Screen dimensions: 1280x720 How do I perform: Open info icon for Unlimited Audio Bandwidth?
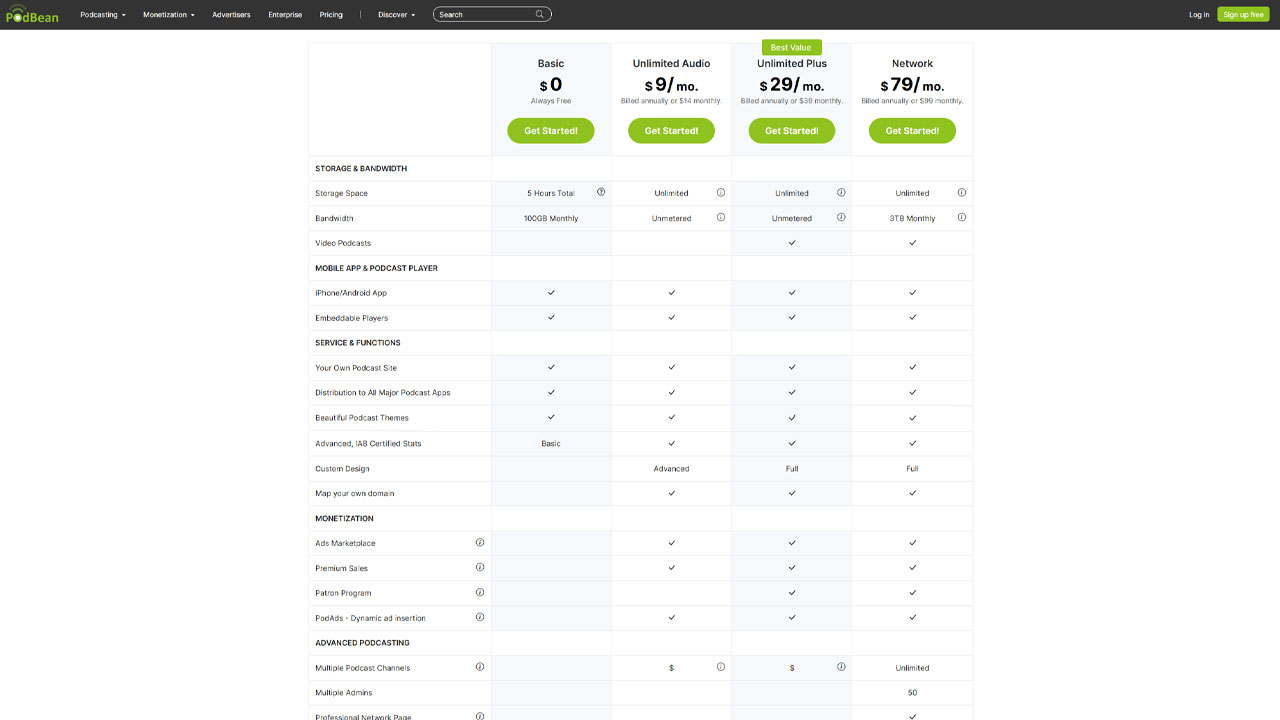[721, 217]
